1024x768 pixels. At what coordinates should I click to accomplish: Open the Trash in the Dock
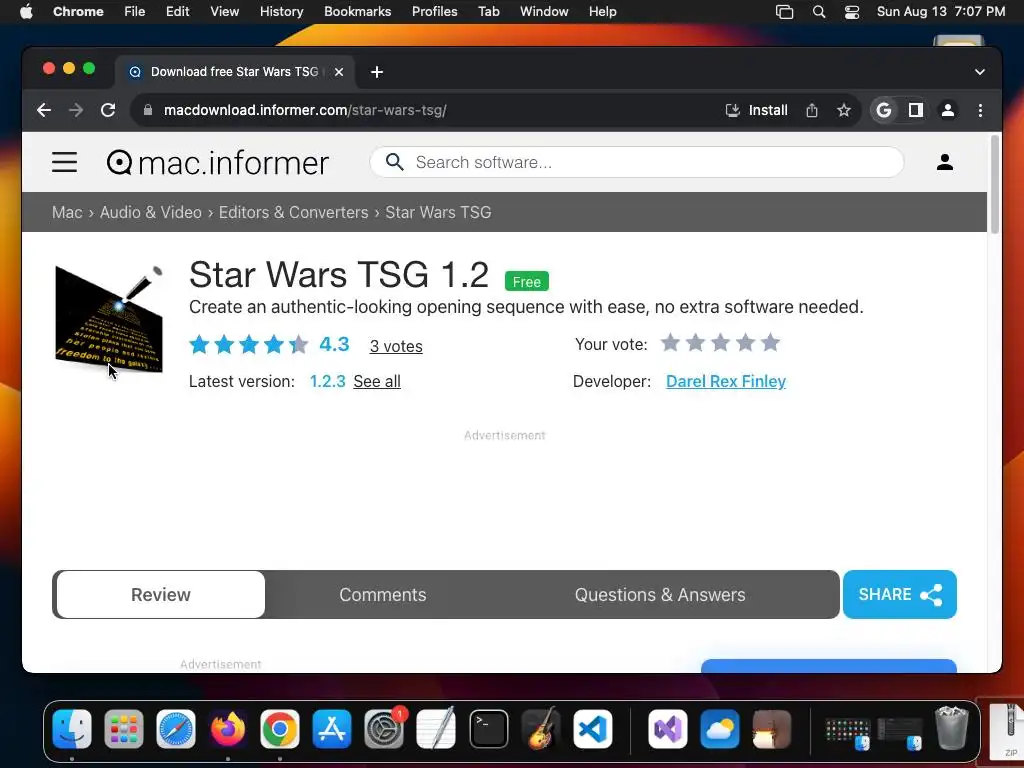[x=952, y=728]
